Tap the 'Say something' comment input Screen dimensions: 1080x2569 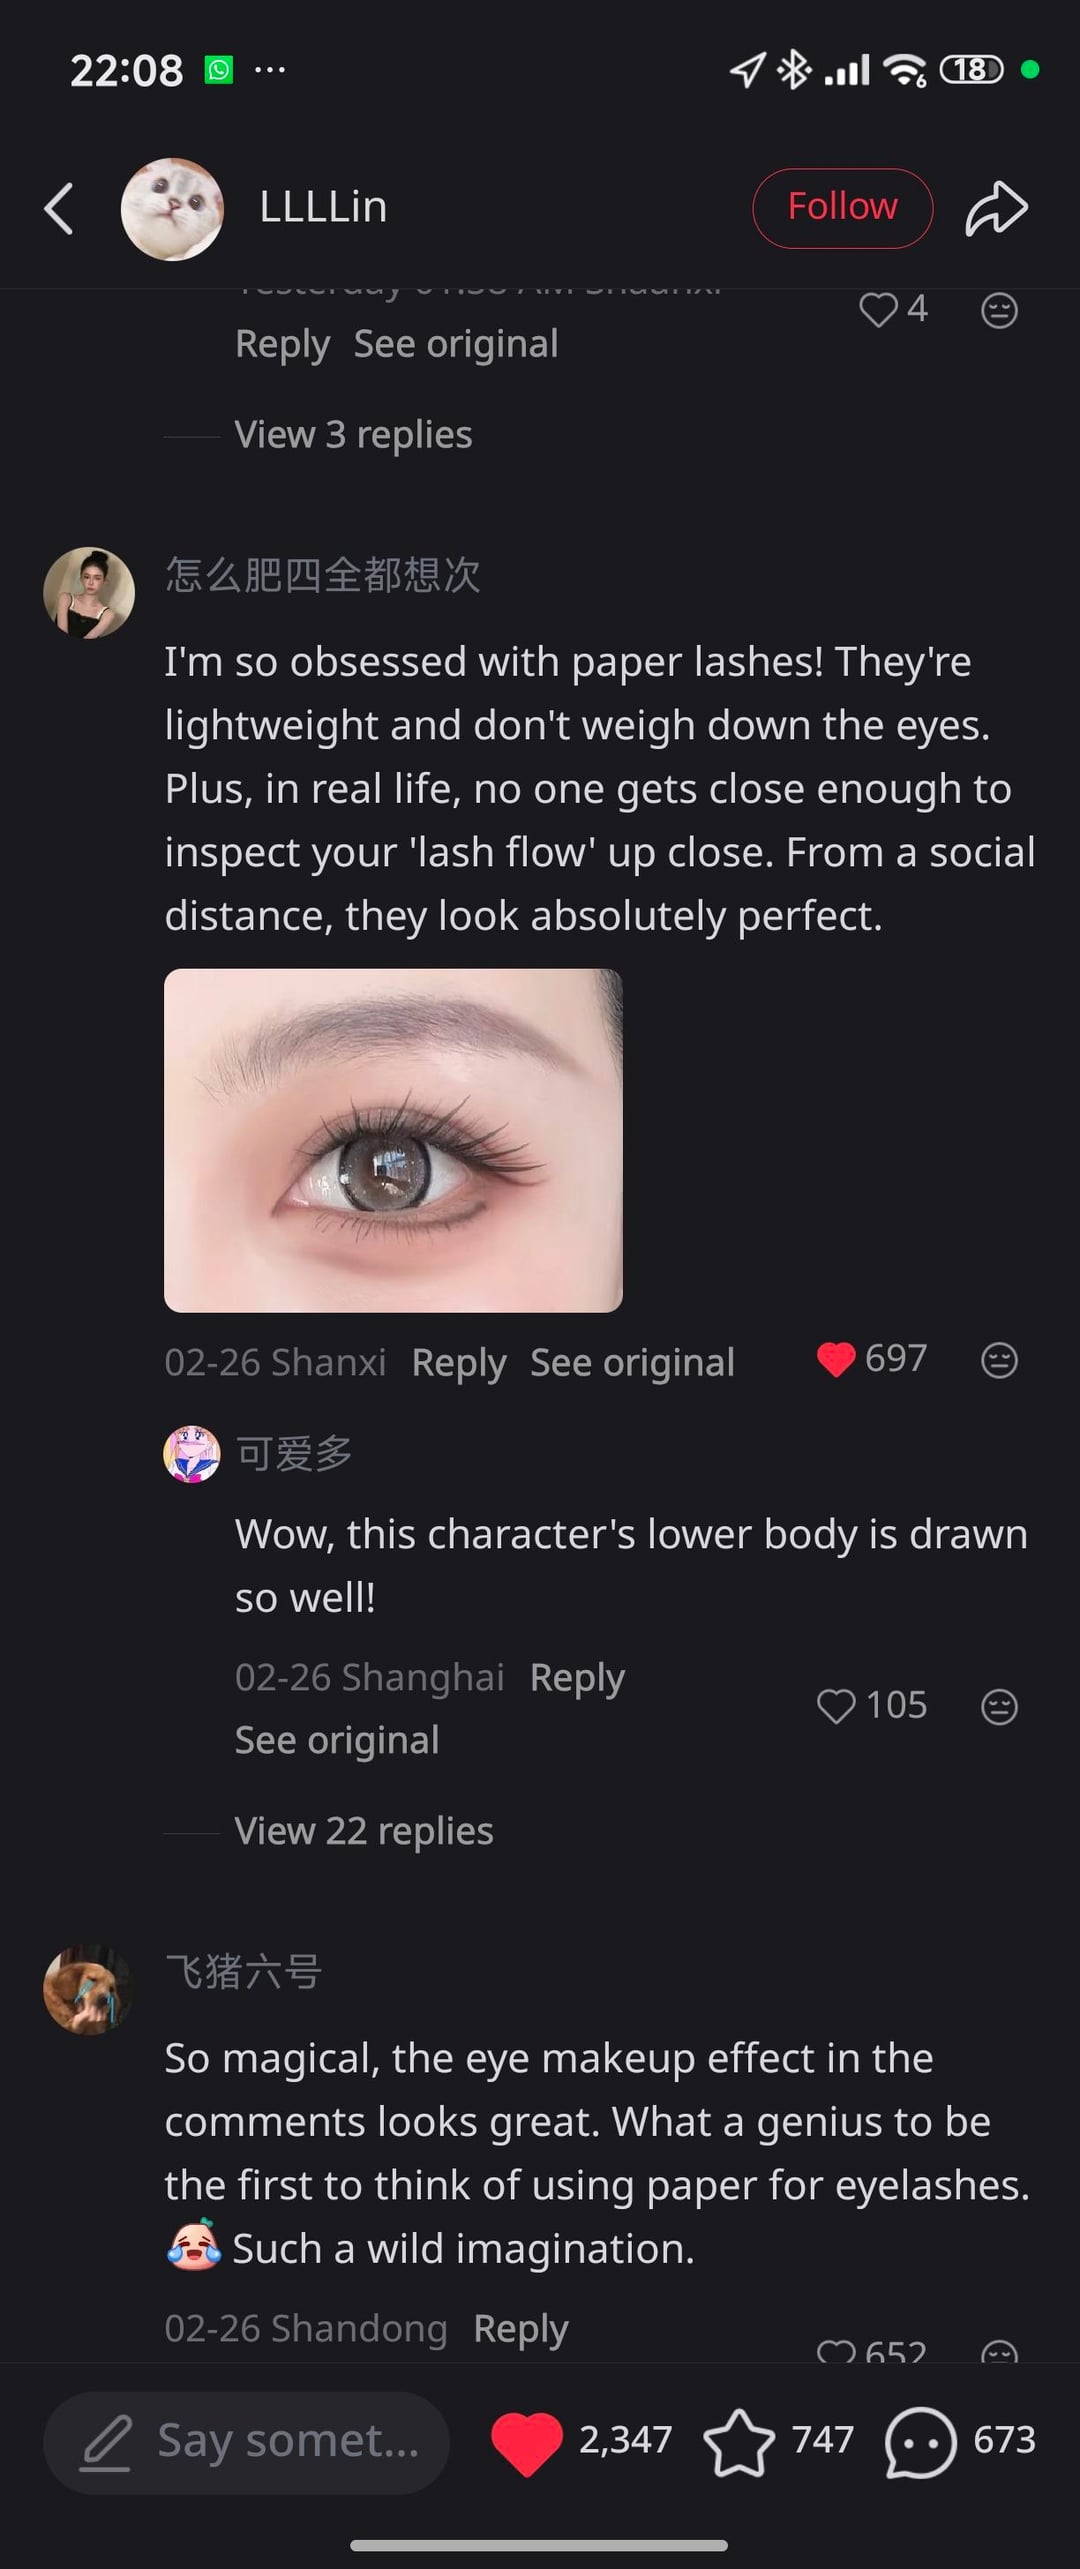click(x=247, y=2441)
